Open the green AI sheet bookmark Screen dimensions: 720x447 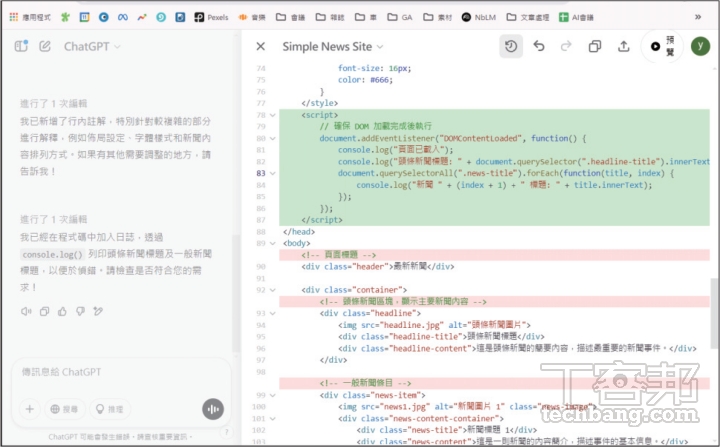(x=576, y=17)
